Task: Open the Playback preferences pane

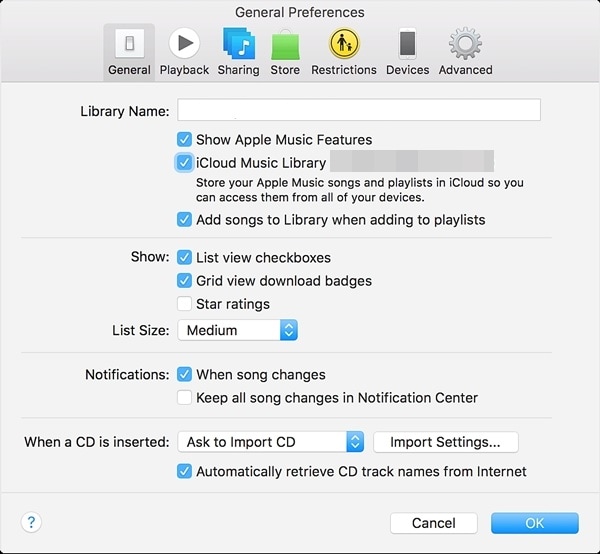Action: (x=184, y=52)
